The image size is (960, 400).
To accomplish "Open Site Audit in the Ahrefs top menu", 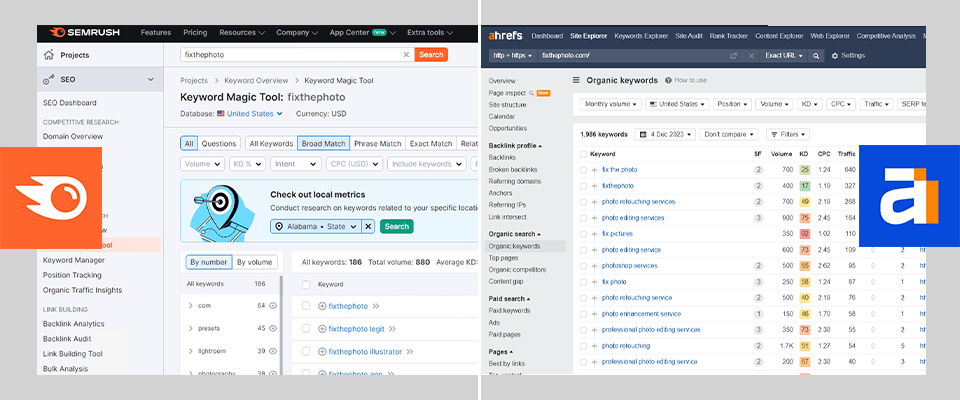I will pyautogui.click(x=689, y=36).
